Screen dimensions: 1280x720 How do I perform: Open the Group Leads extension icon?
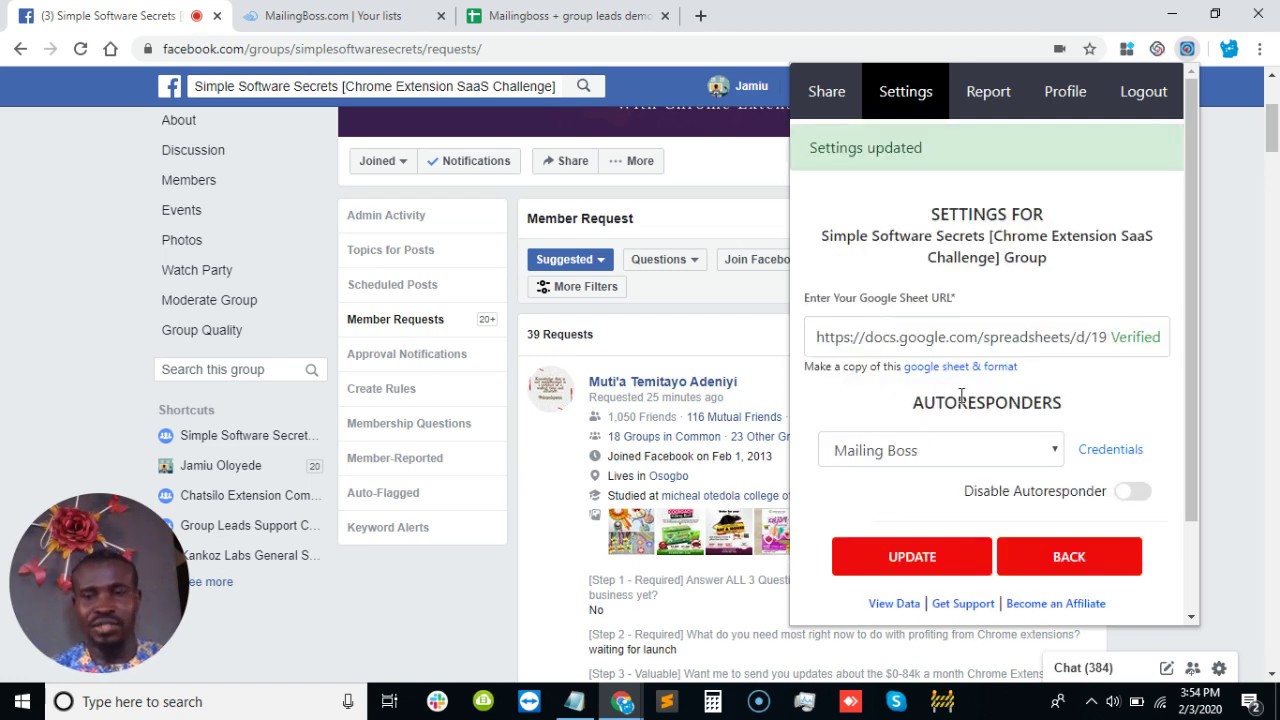pyautogui.click(x=1187, y=48)
